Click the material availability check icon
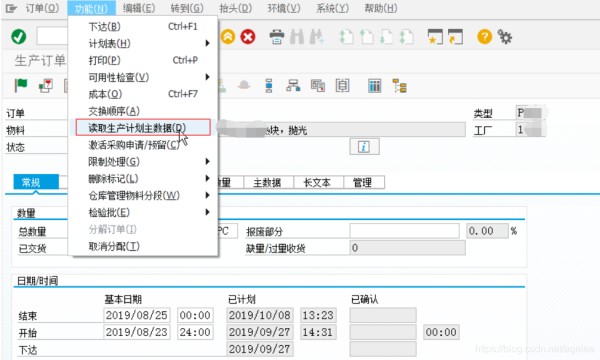 [x=46, y=86]
